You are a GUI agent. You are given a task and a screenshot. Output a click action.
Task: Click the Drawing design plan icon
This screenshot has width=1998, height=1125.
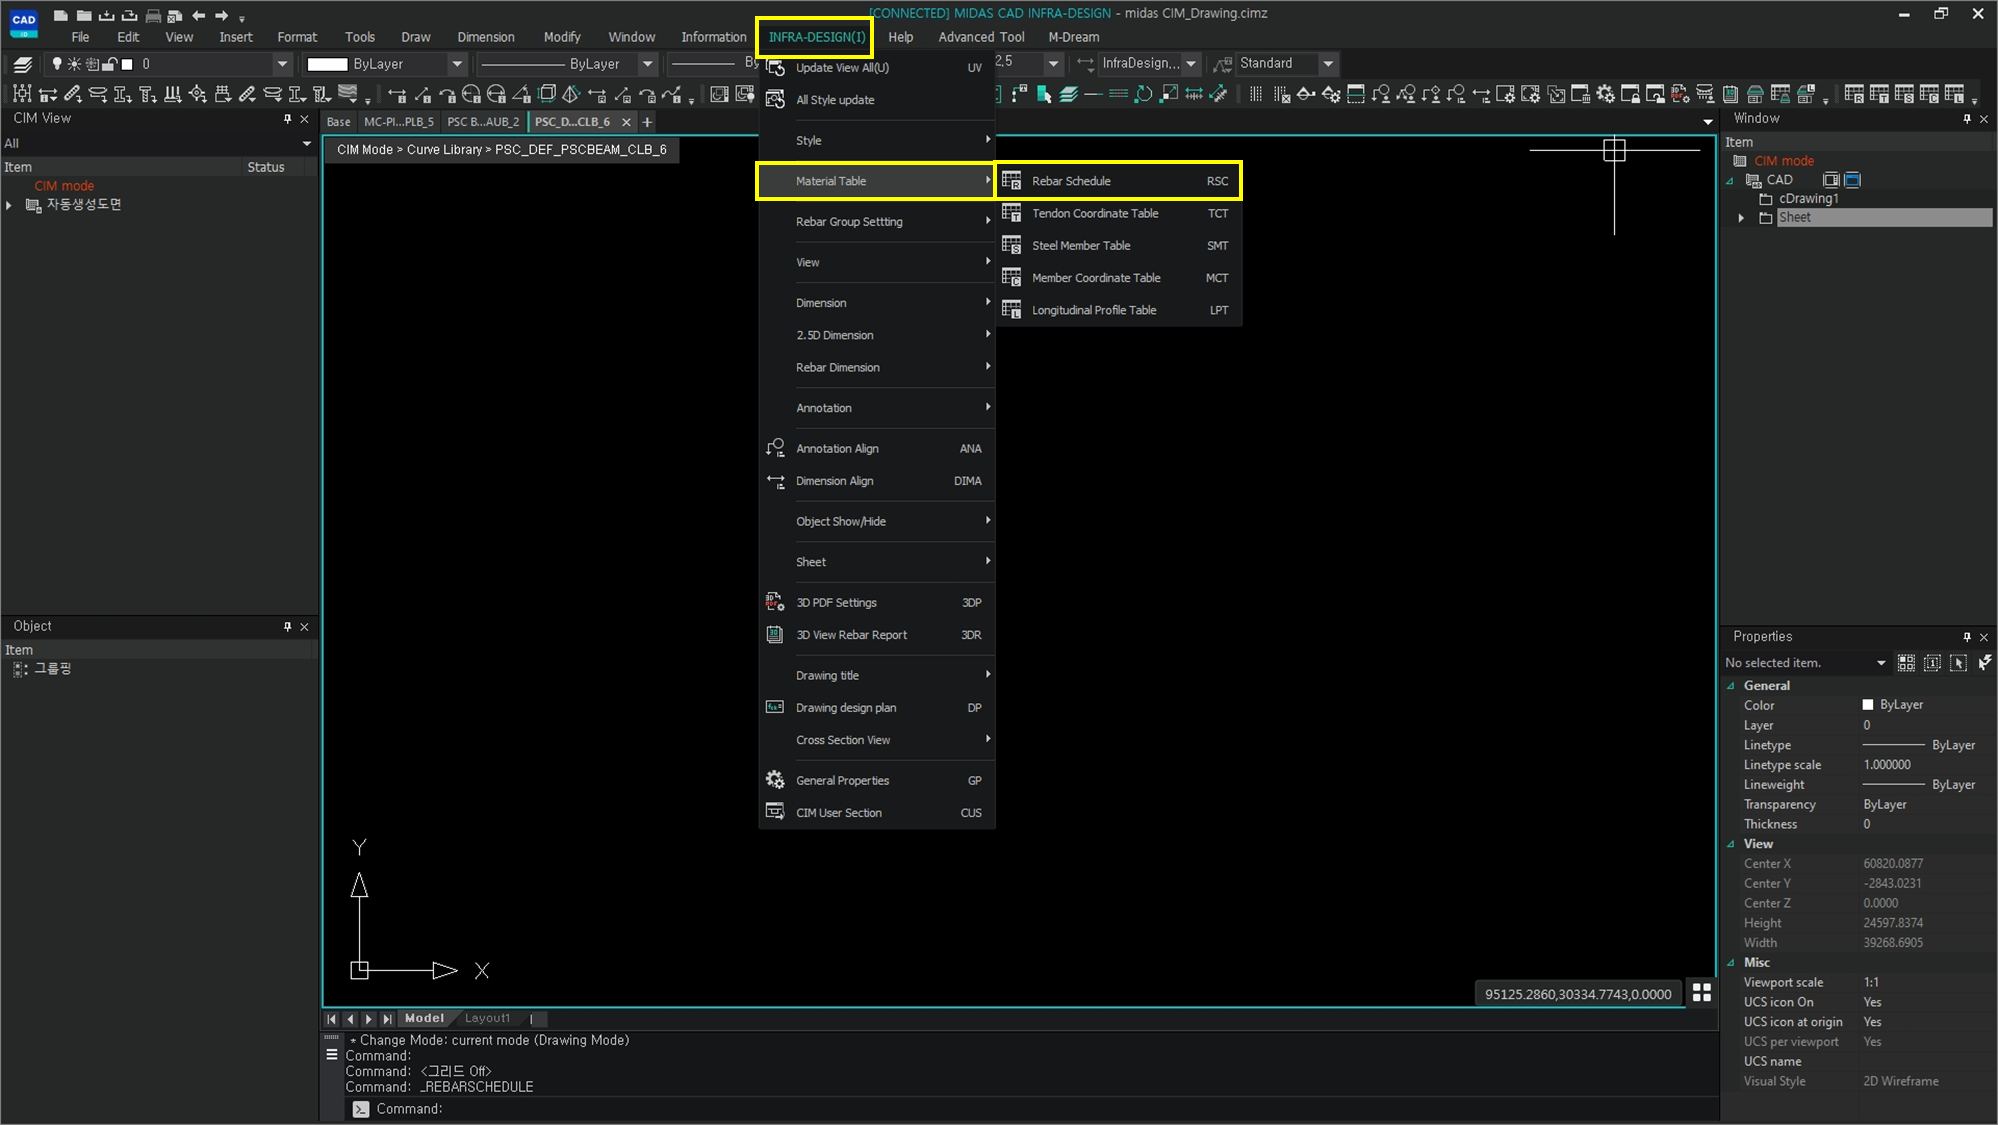pyautogui.click(x=775, y=707)
